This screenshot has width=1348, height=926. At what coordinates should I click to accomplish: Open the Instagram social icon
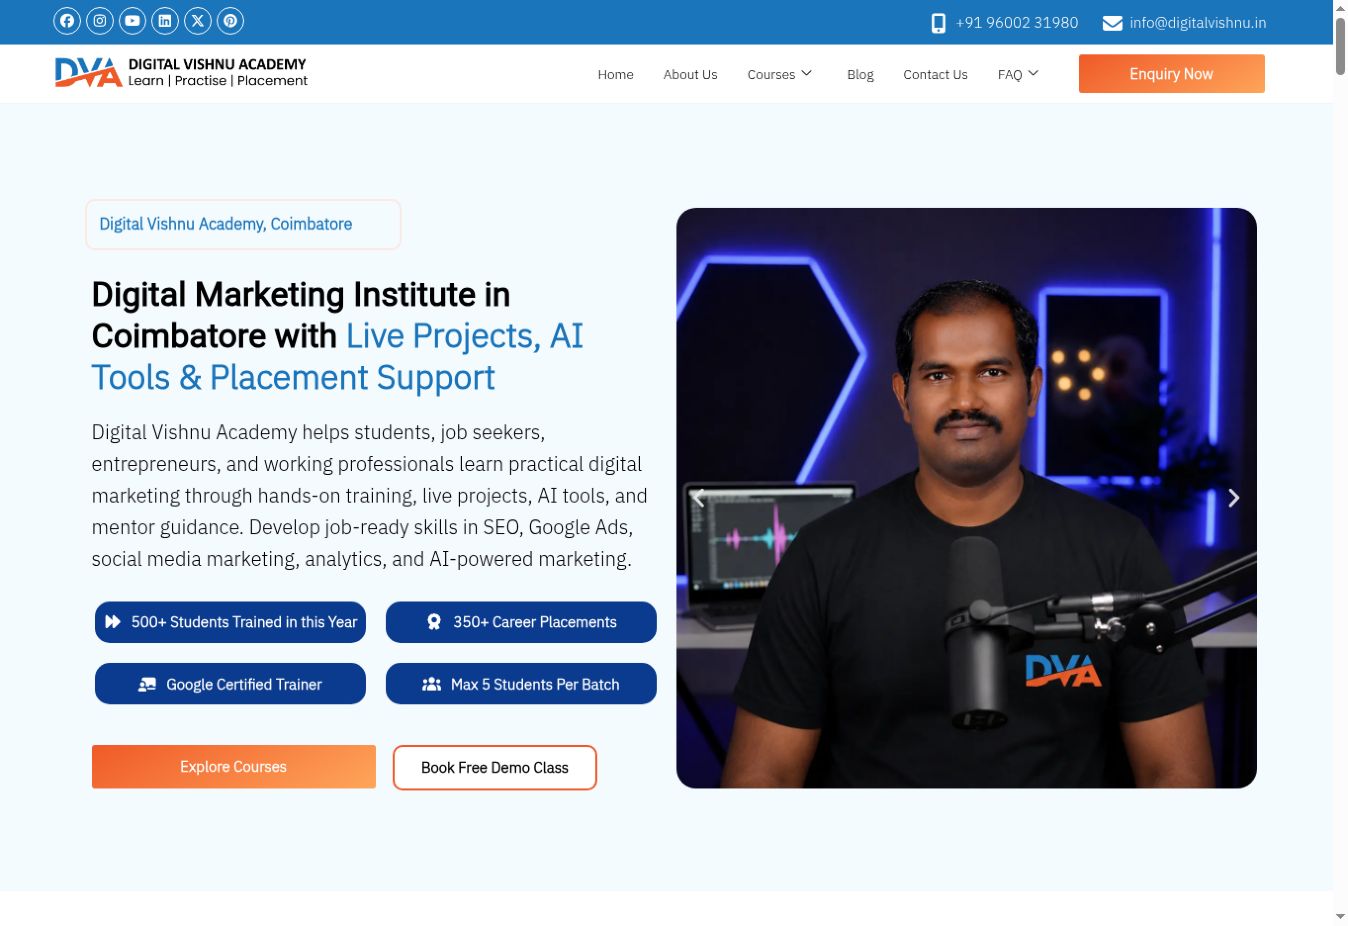pos(99,21)
